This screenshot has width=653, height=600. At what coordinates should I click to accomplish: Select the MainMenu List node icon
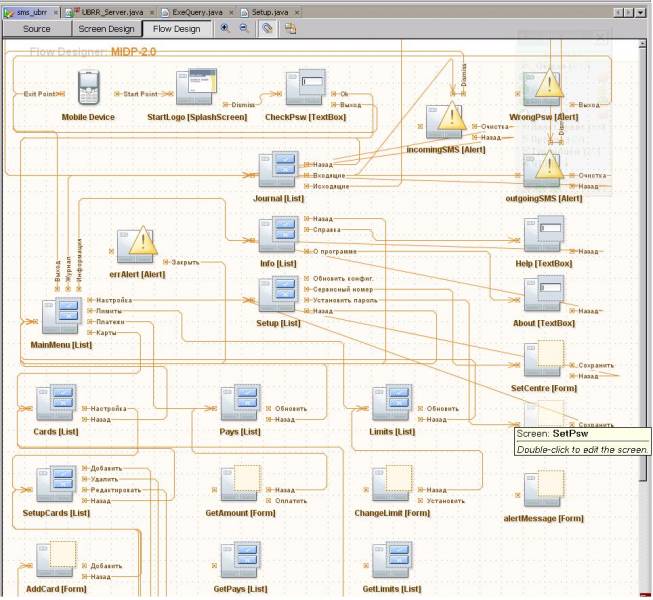click(x=62, y=315)
